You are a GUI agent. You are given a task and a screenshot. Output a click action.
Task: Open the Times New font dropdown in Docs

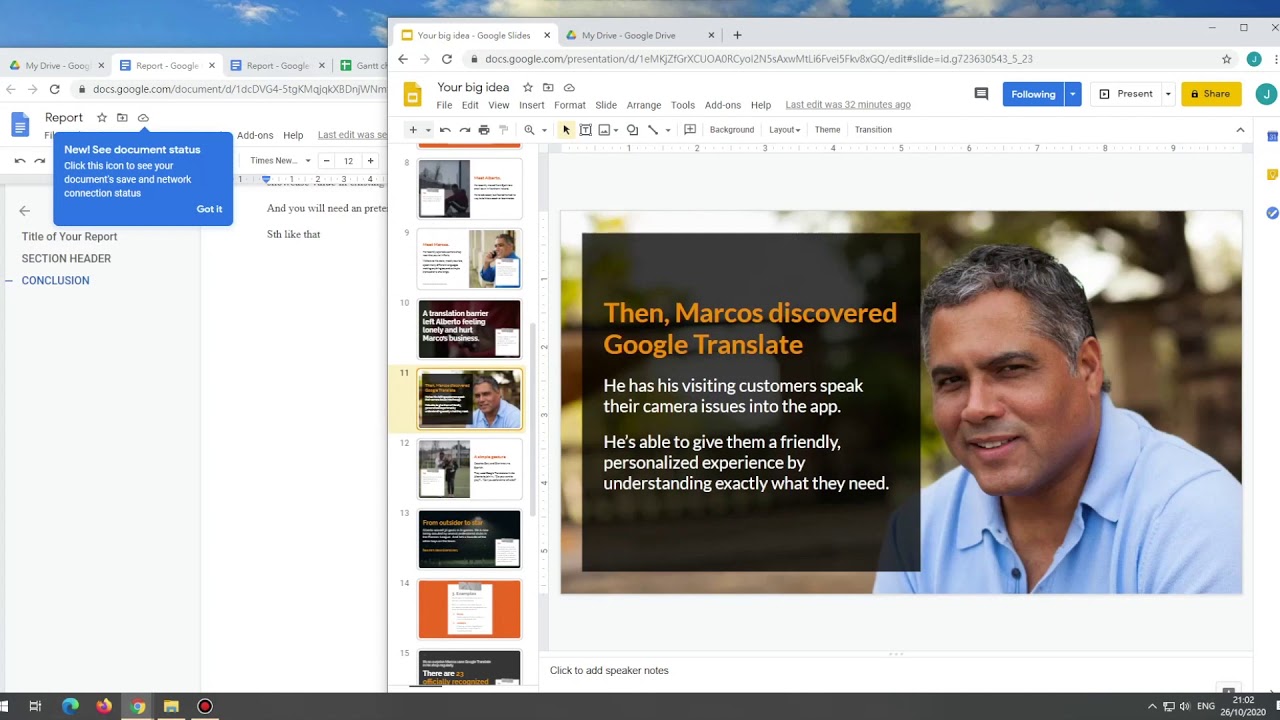tap(280, 161)
